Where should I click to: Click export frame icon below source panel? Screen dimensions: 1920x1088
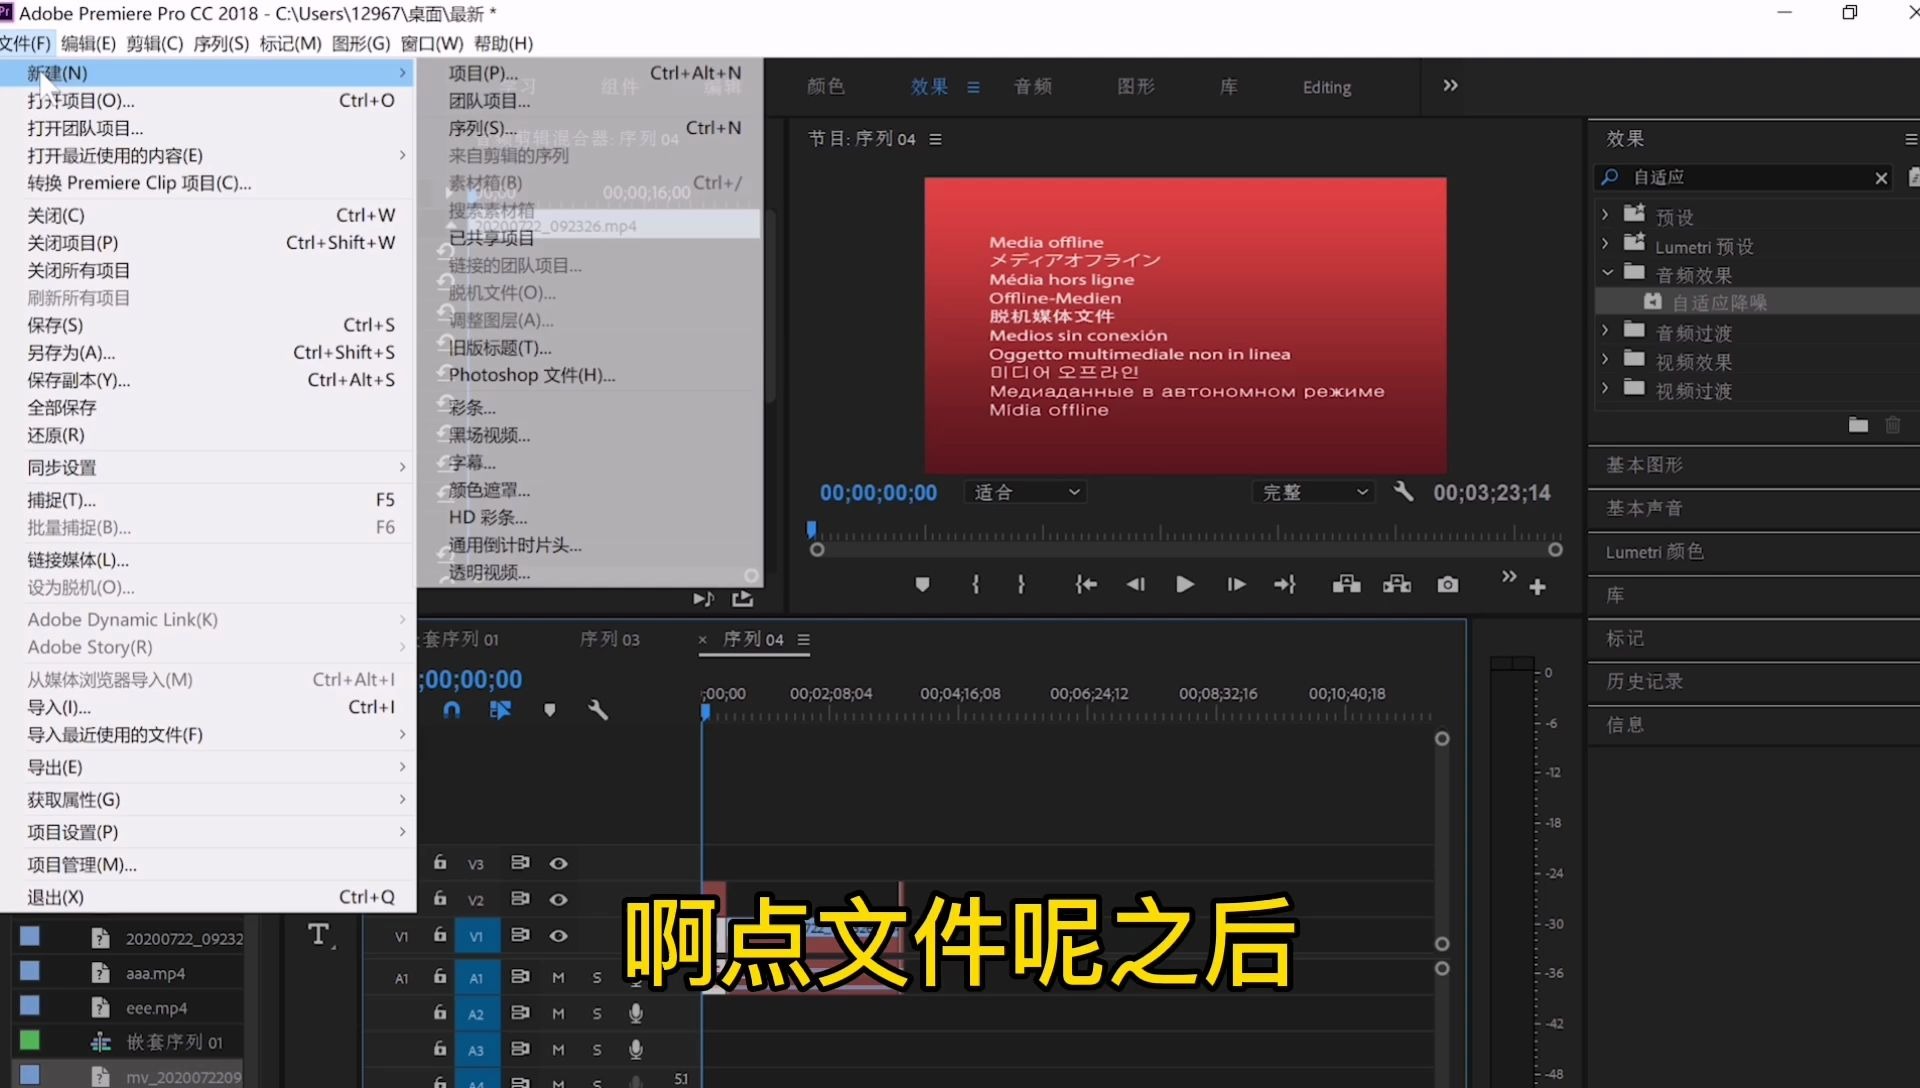742,599
